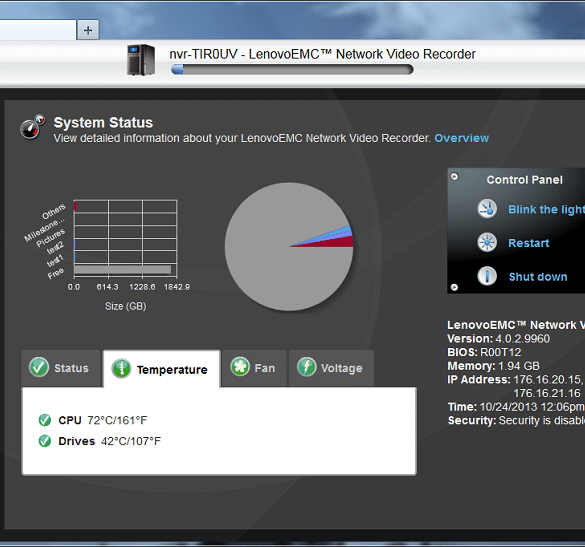
Task: Click the Pictures label on bar chart
Action: [x=50, y=238]
